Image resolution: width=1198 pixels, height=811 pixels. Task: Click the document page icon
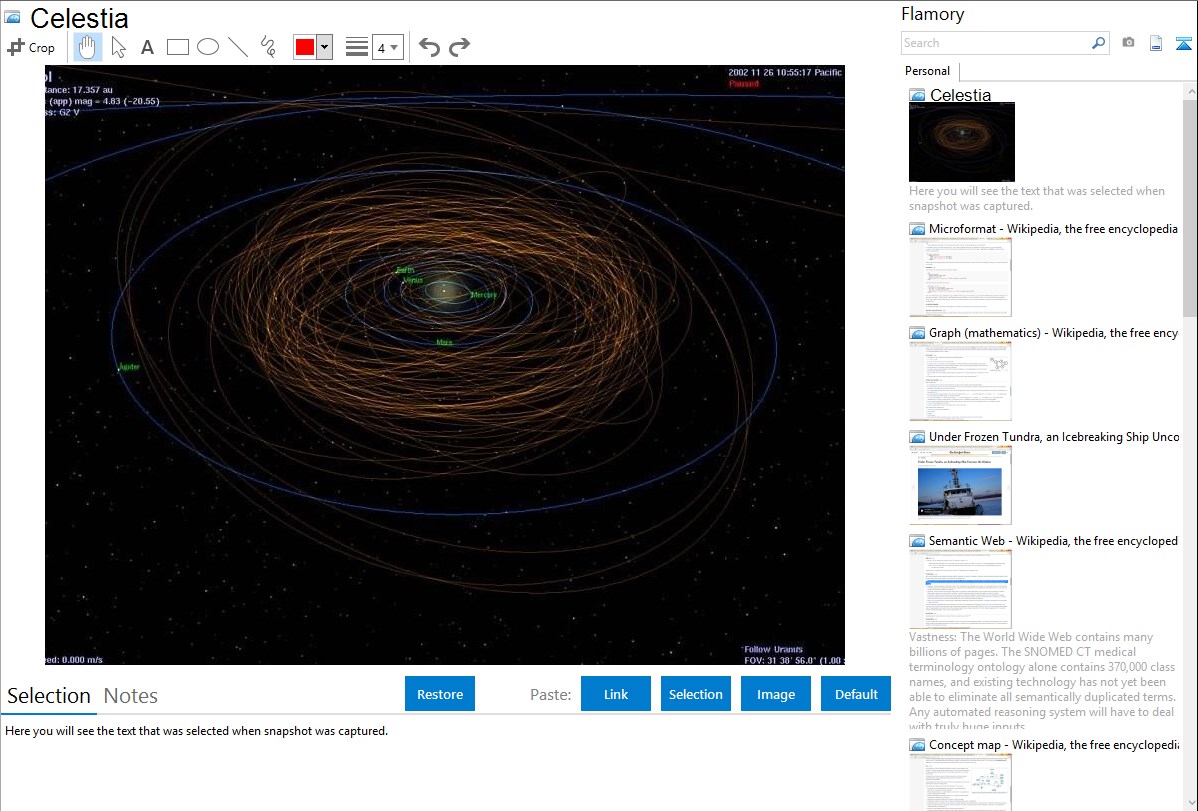1156,43
